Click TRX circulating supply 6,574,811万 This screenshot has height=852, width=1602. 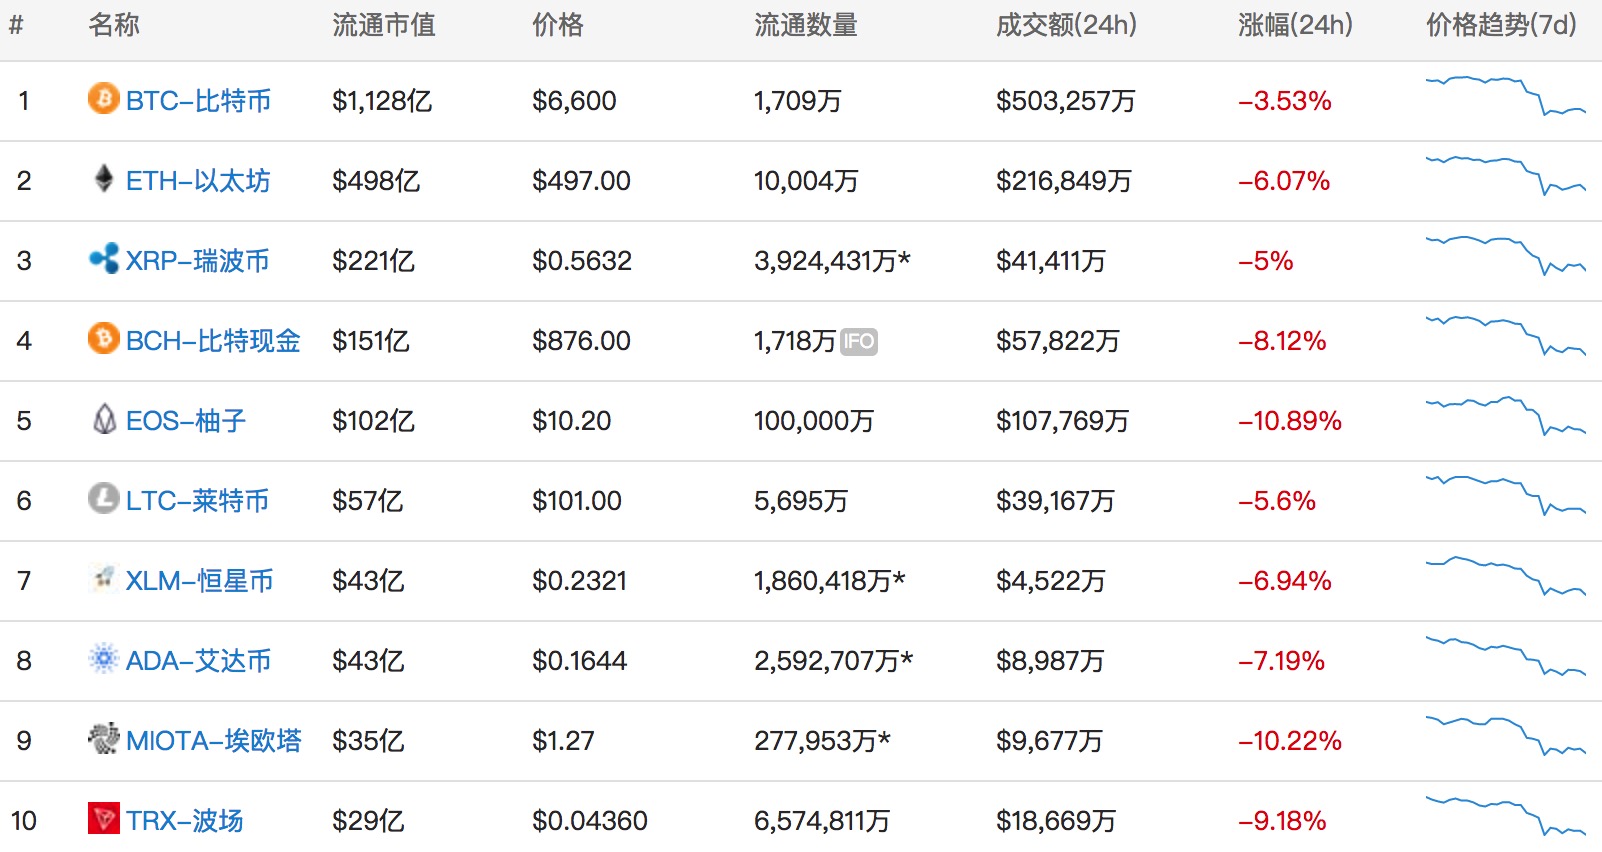pyautogui.click(x=822, y=821)
